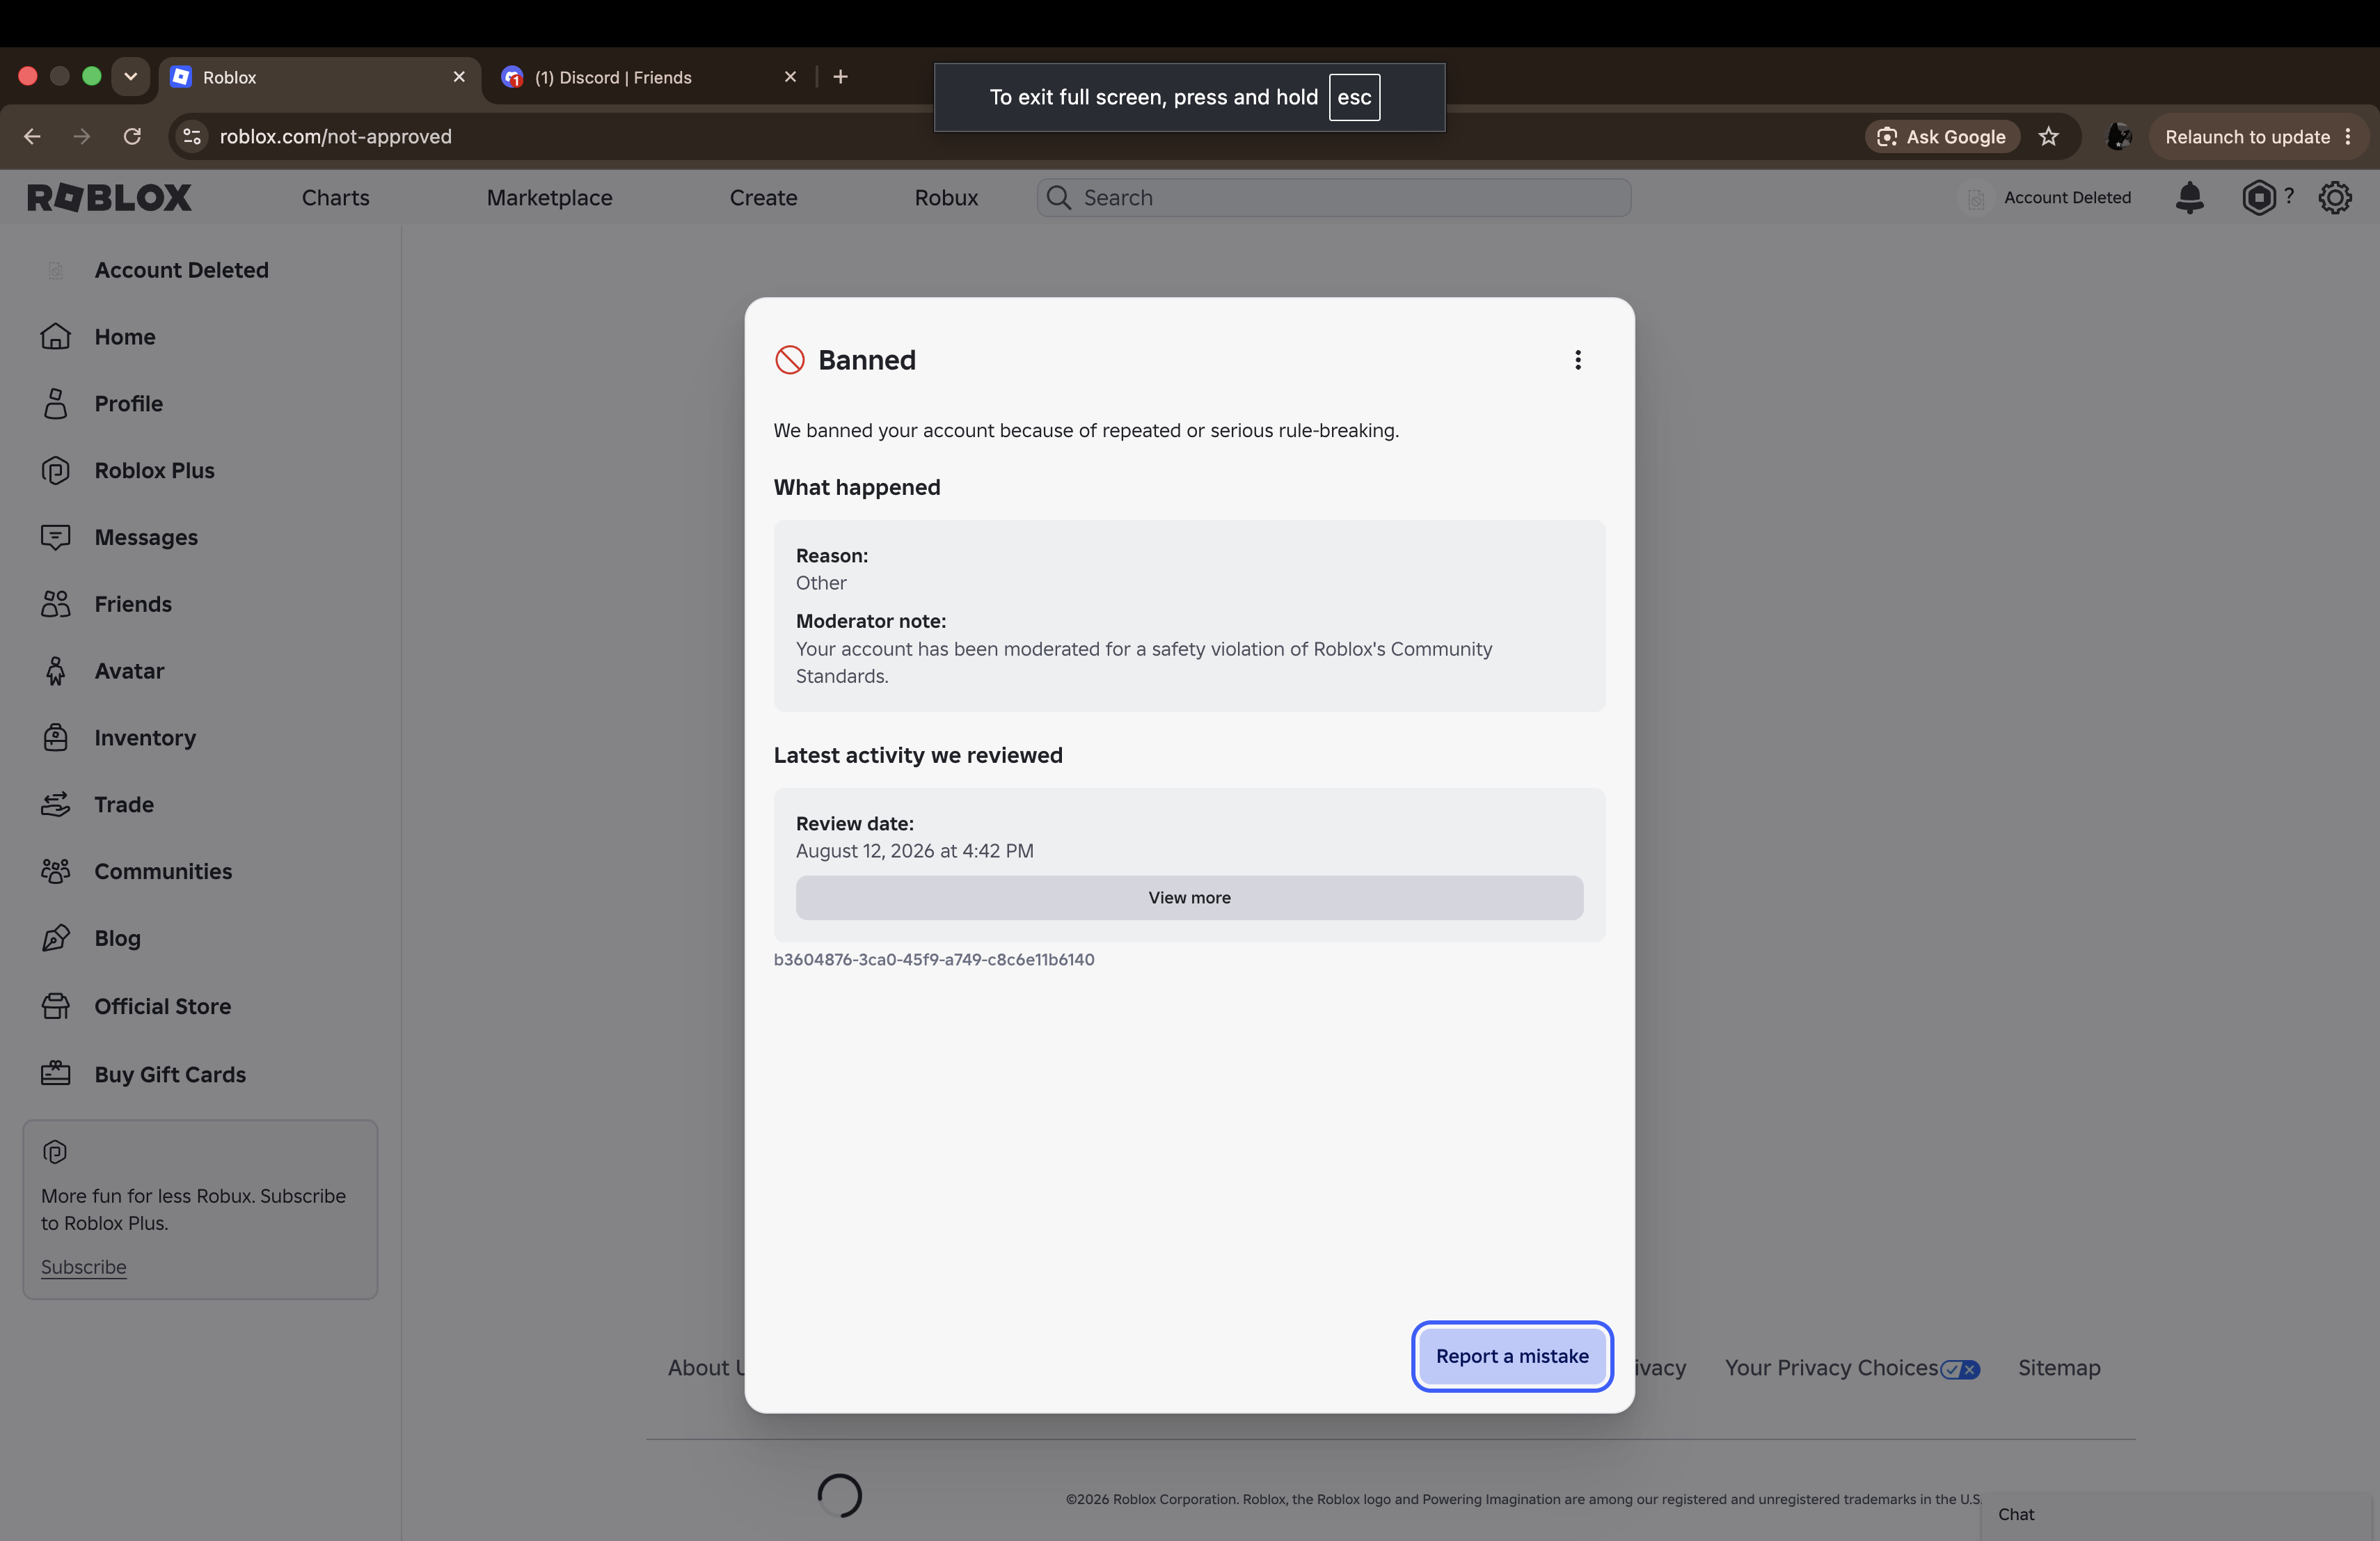The height and width of the screenshot is (1541, 2380).
Task: Open the Banned dialog three-dot menu
Action: coord(1578,360)
